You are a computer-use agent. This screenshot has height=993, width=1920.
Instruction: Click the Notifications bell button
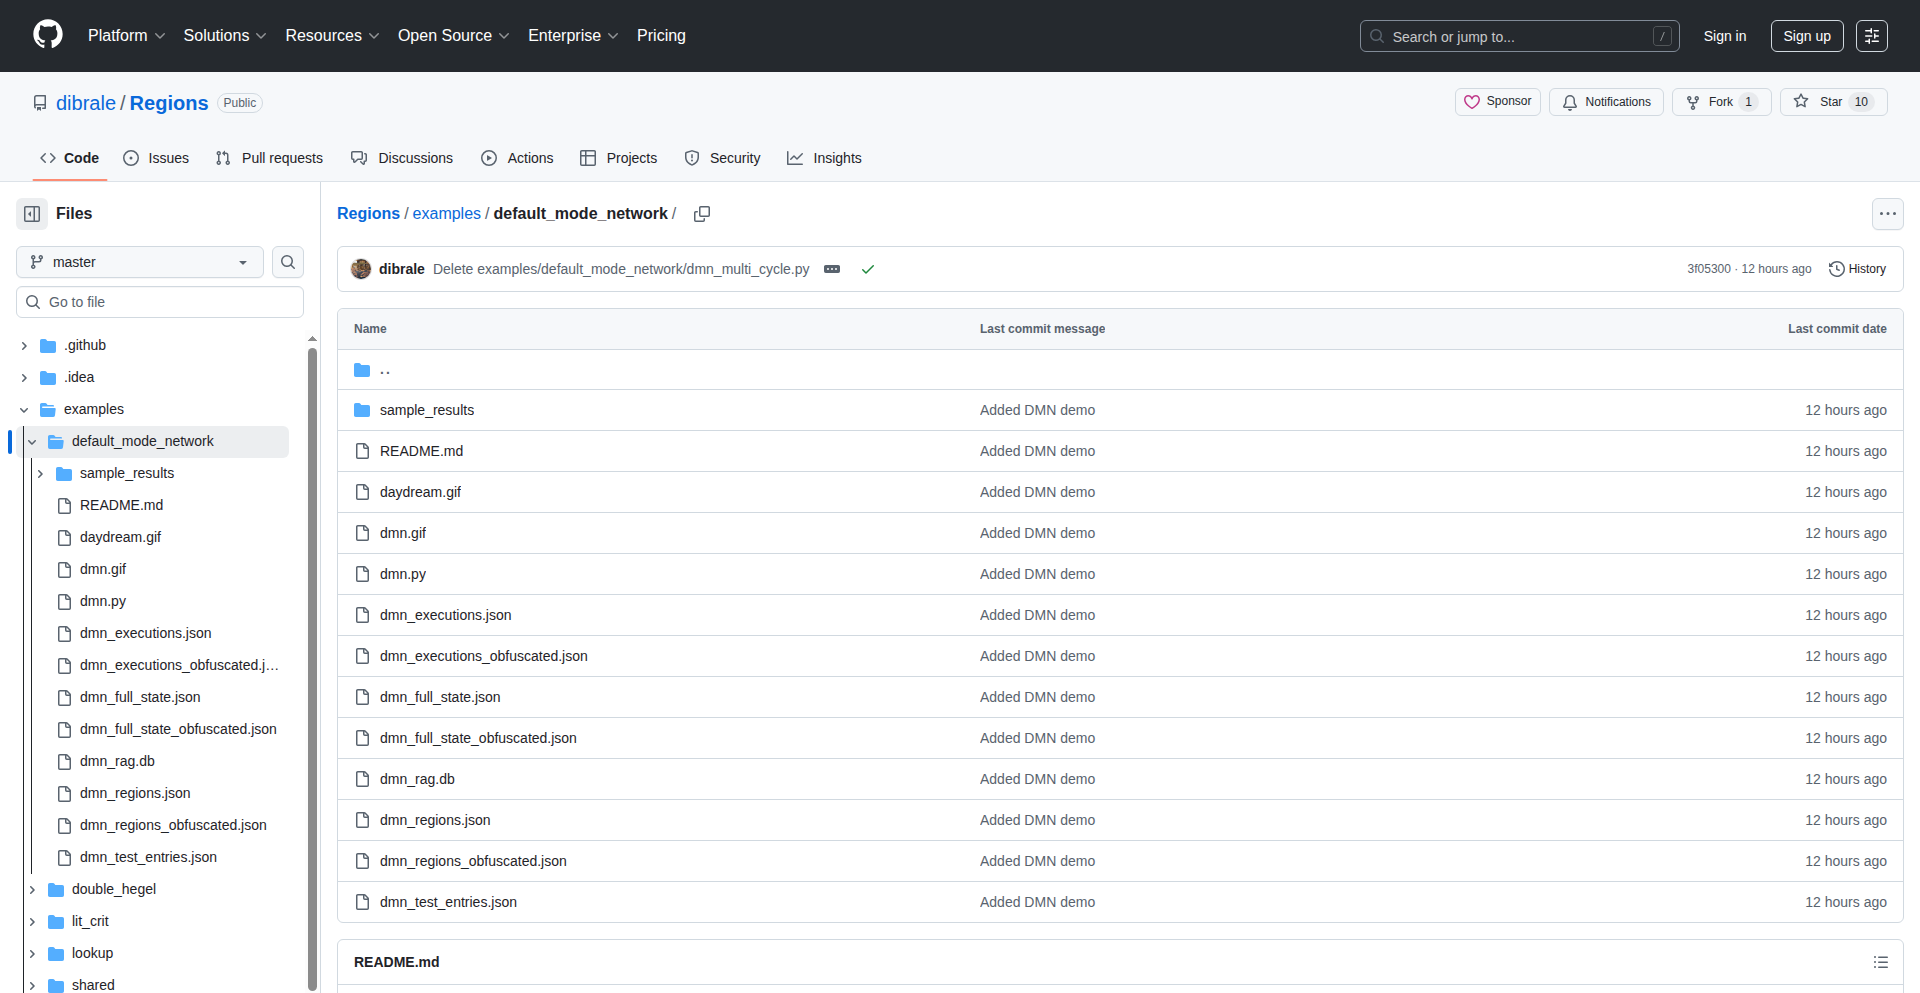[x=1606, y=102]
